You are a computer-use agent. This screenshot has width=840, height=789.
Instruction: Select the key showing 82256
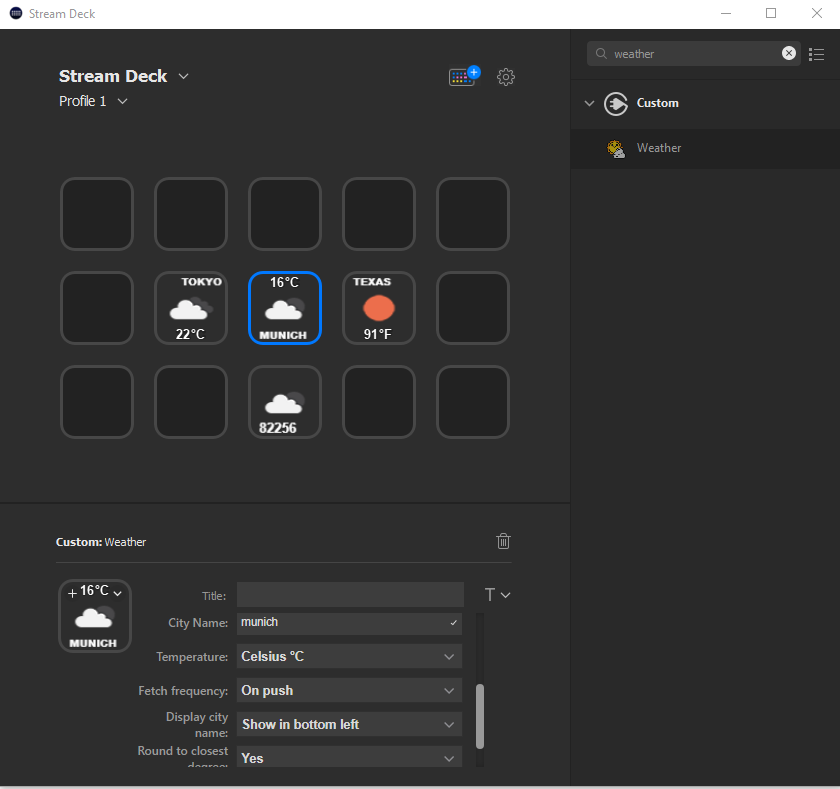(284, 401)
